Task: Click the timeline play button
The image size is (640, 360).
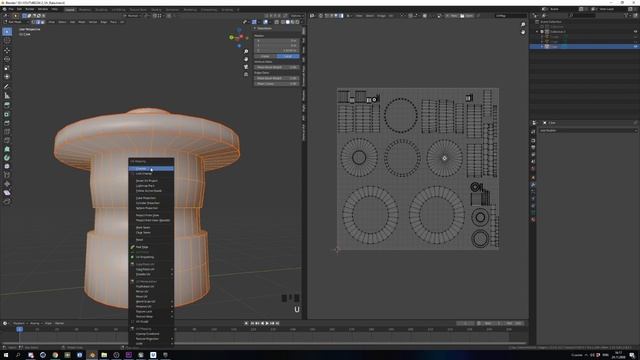Action: coord(267,323)
